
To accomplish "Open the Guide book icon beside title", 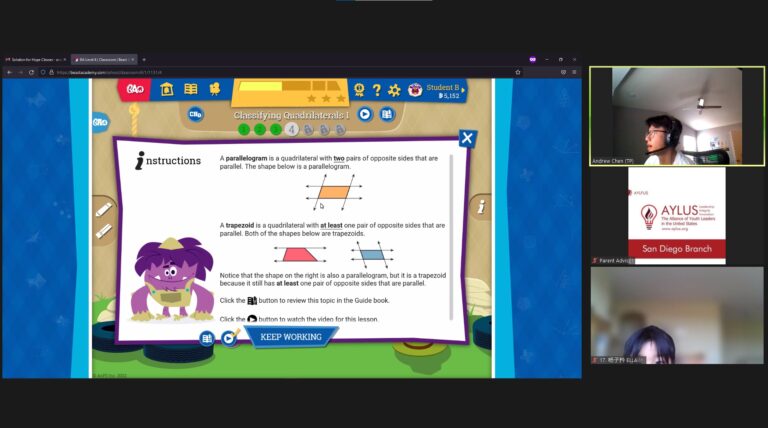I will tap(386, 114).
